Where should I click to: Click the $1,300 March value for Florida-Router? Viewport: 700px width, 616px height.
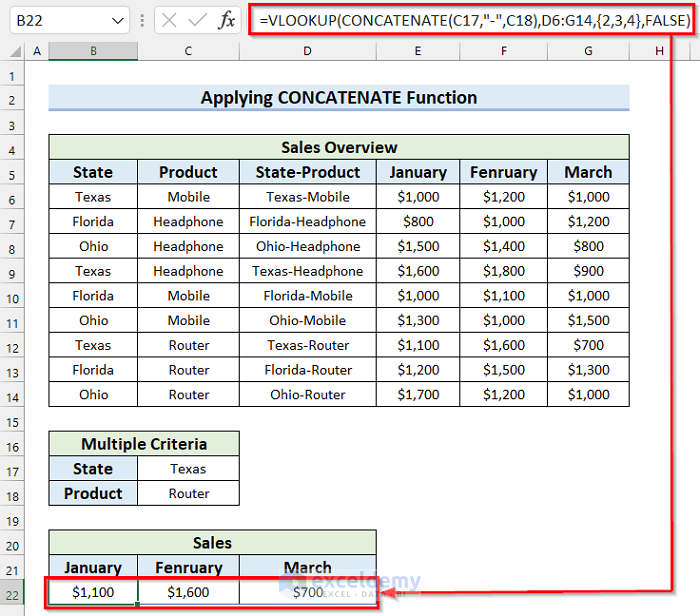(x=588, y=370)
